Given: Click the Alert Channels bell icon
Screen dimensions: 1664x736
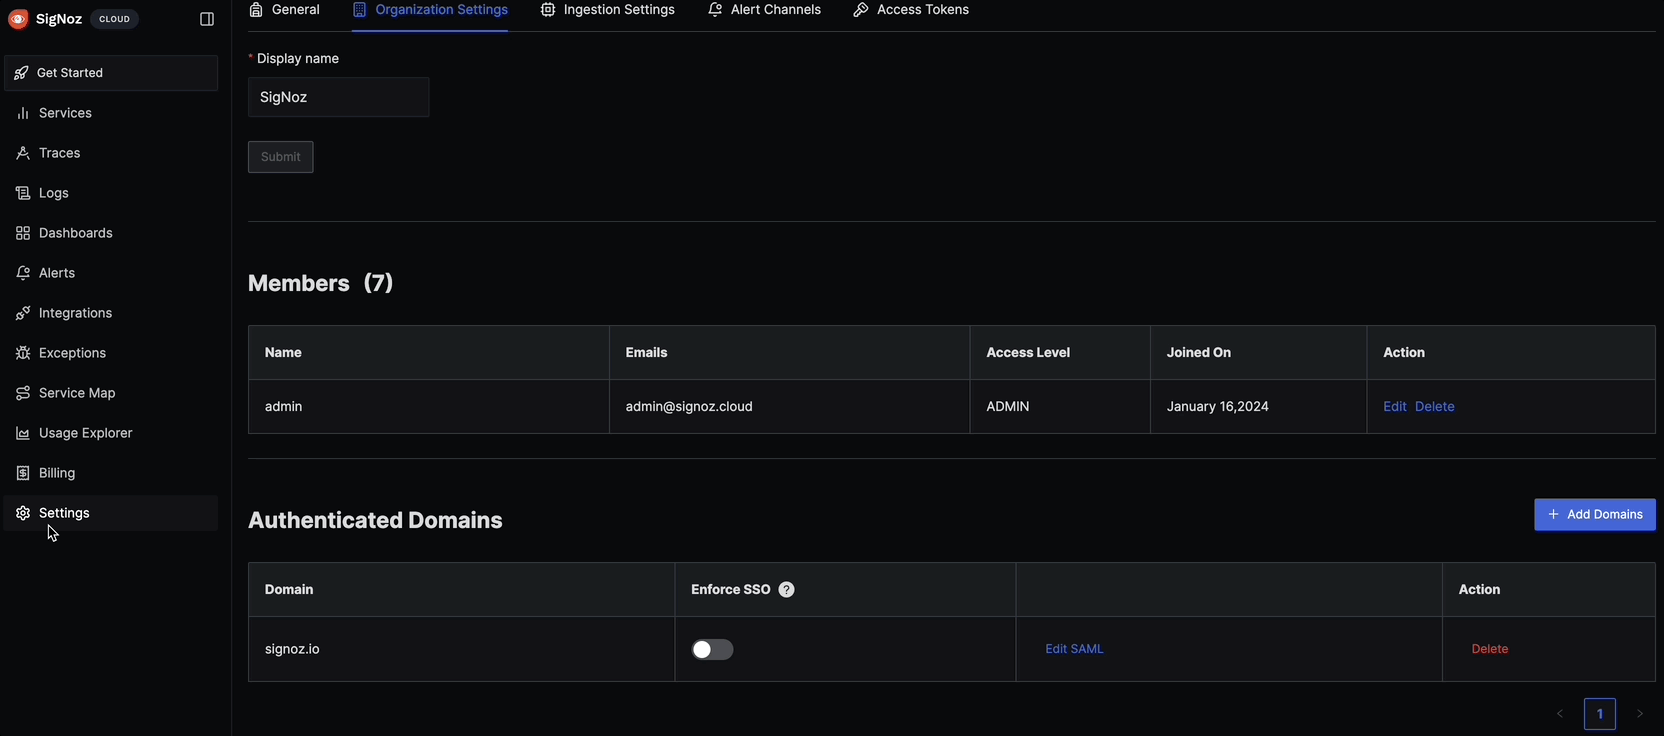Looking at the screenshot, I should click(x=715, y=10).
